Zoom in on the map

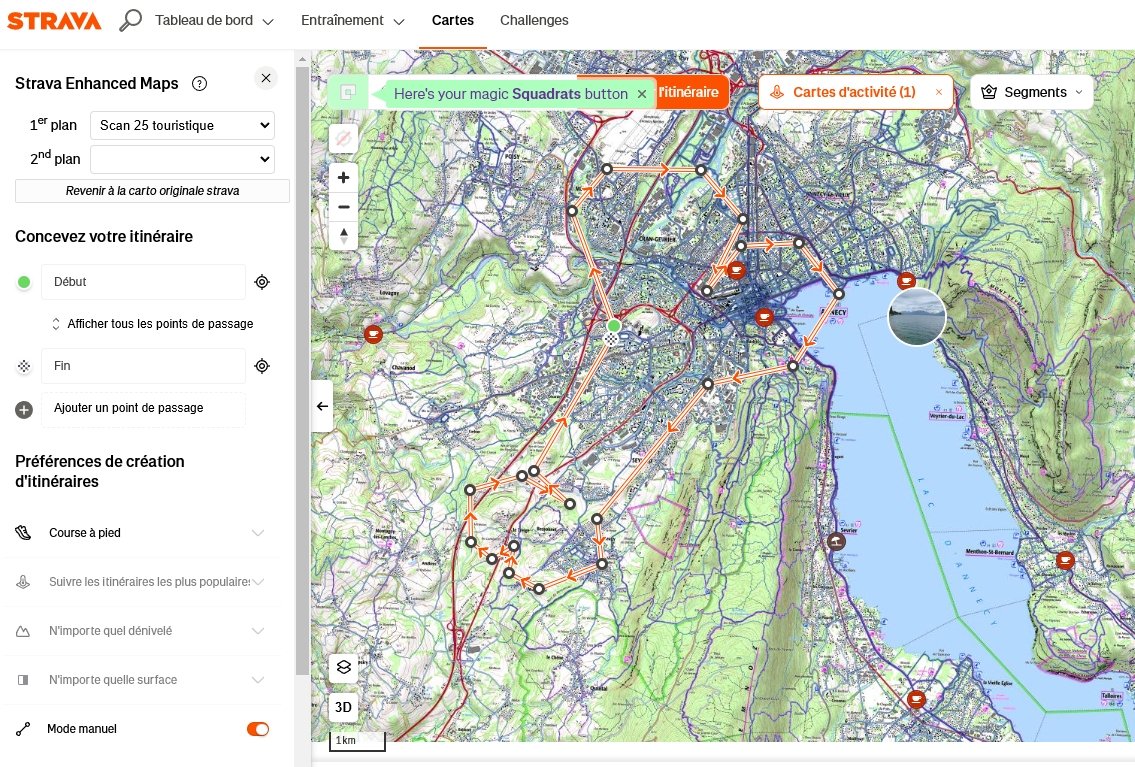tap(343, 178)
